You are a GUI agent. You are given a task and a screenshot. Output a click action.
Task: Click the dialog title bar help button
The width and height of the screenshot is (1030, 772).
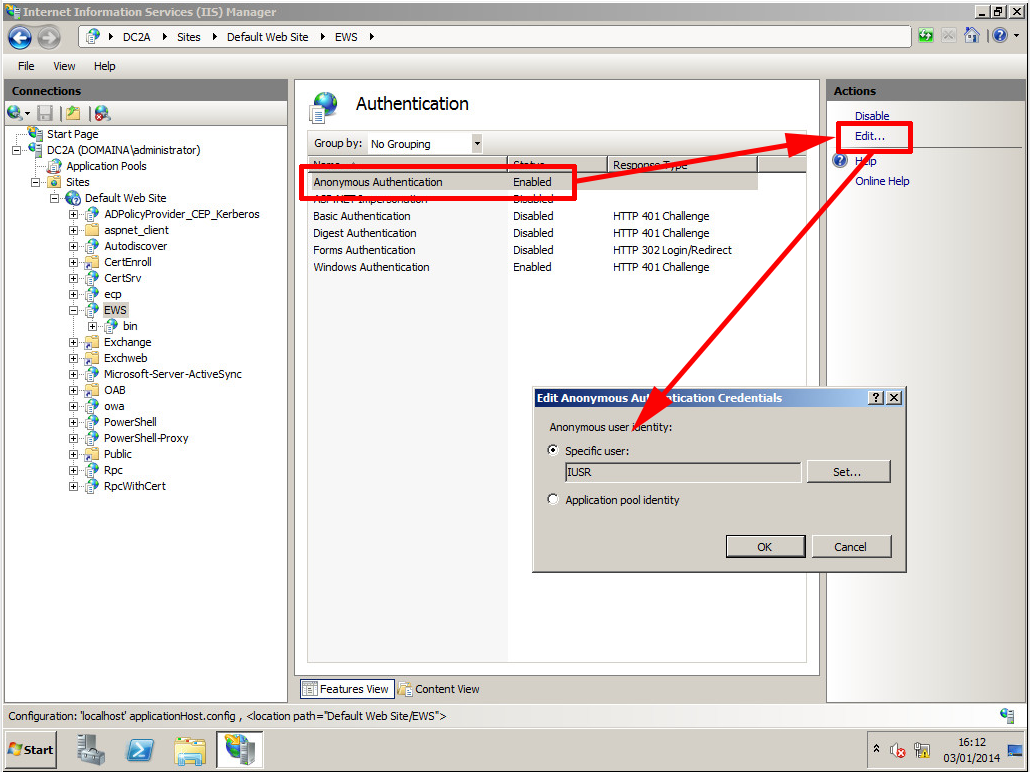pos(876,397)
